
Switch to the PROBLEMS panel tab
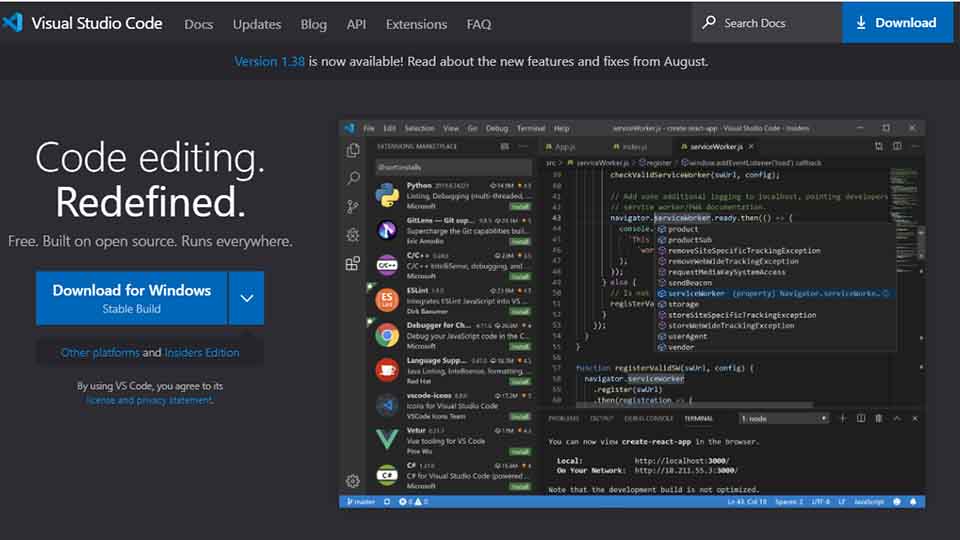click(x=563, y=419)
